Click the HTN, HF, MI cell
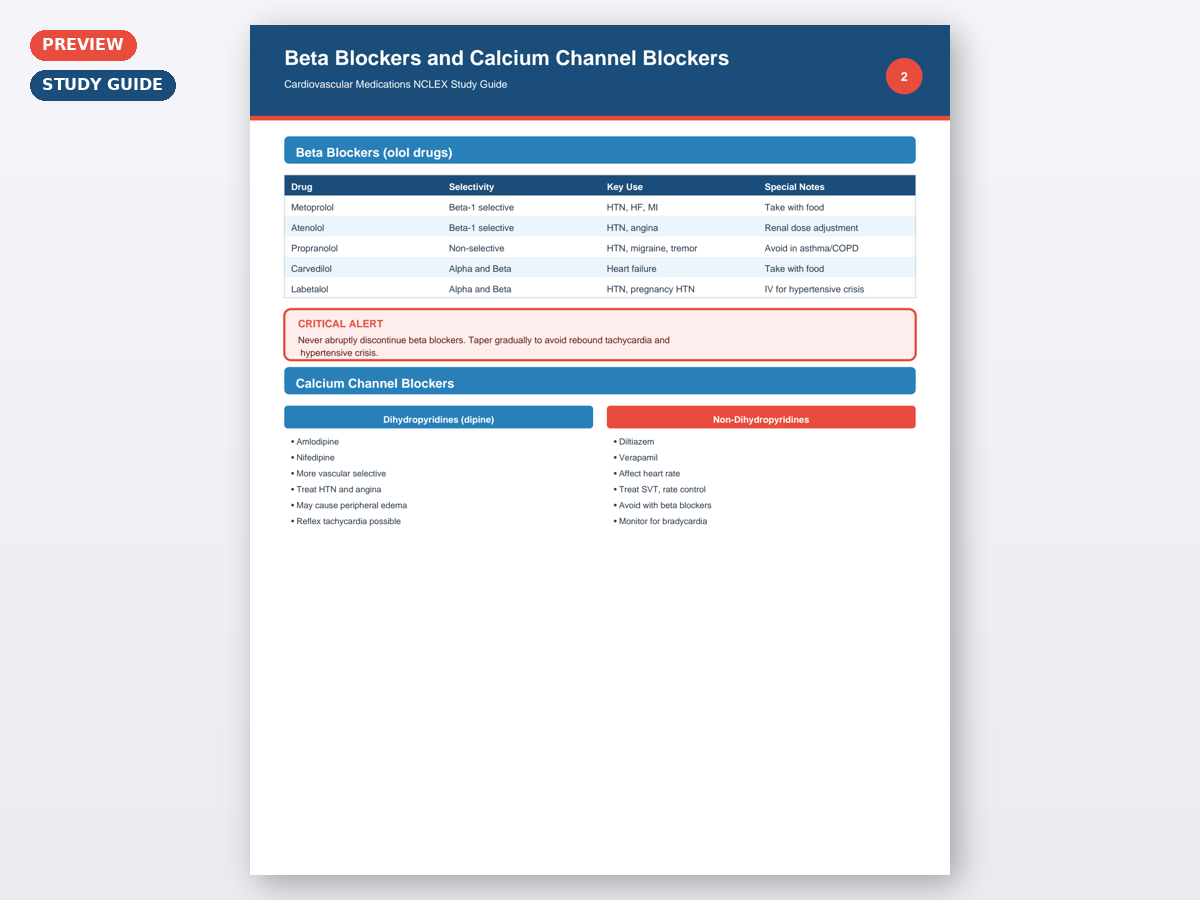 632,207
